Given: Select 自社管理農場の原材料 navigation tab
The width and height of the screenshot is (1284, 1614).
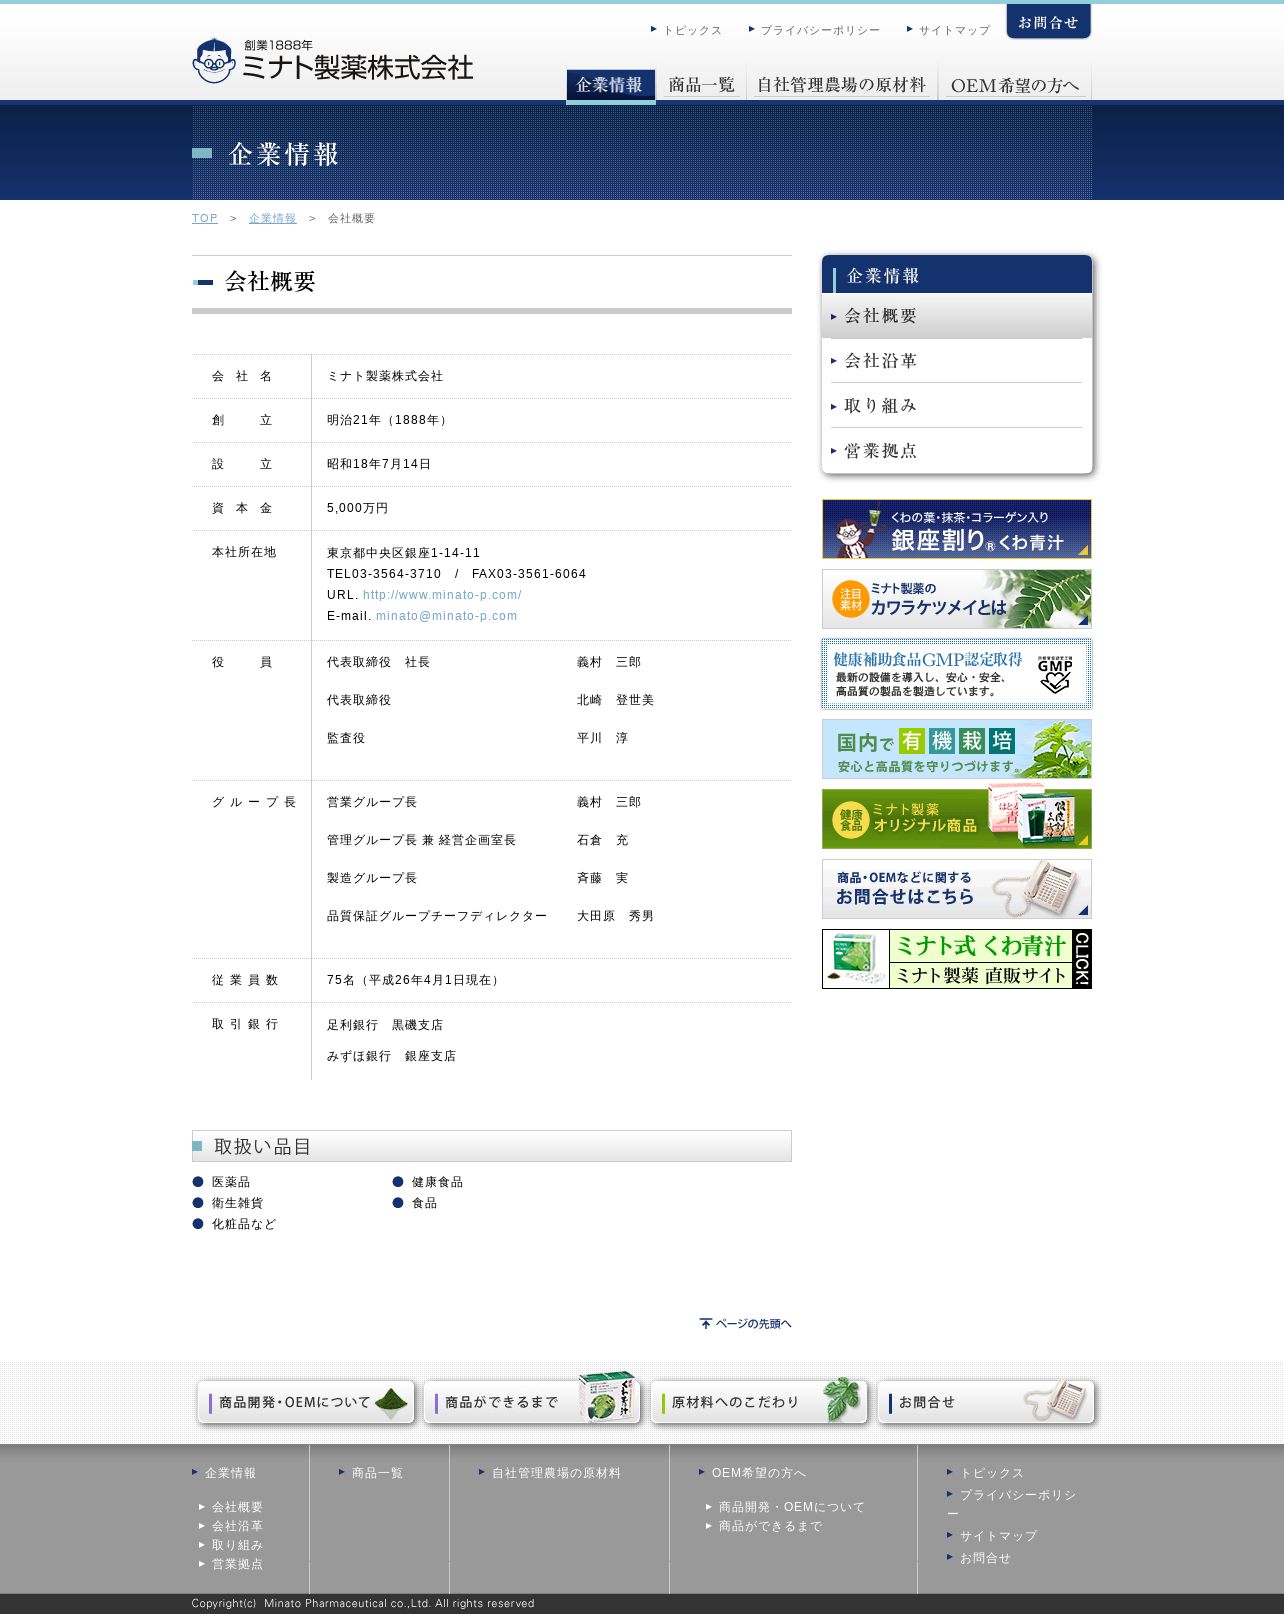Looking at the screenshot, I should [x=841, y=85].
